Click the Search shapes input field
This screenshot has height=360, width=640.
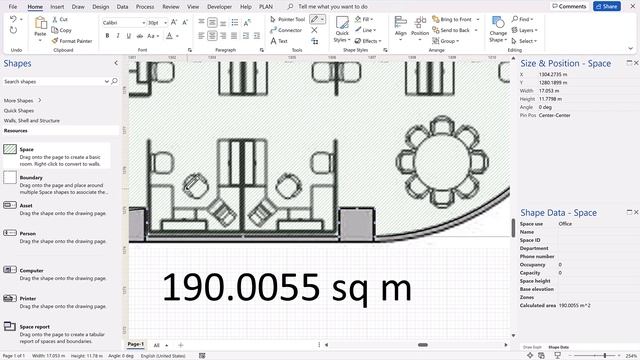[x=54, y=81]
